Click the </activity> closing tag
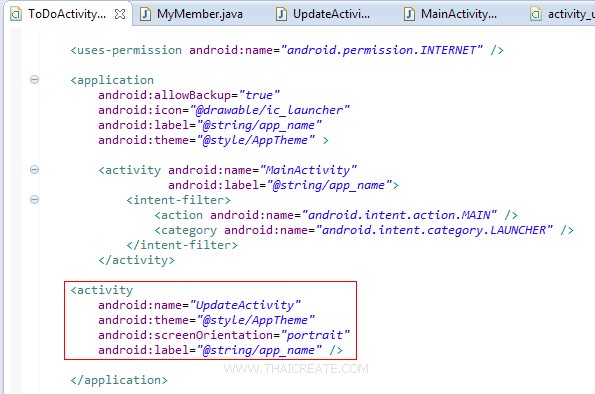The image size is (595, 394). (137, 260)
